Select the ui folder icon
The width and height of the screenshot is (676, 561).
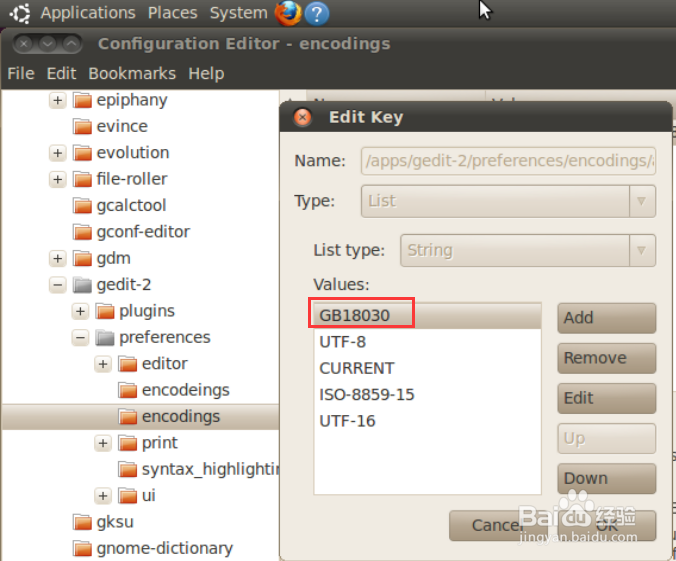(128, 495)
